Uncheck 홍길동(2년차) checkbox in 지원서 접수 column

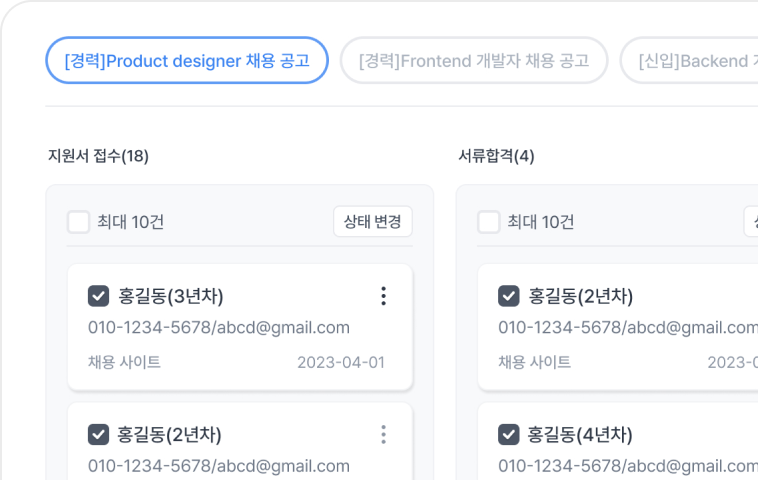tap(99, 434)
